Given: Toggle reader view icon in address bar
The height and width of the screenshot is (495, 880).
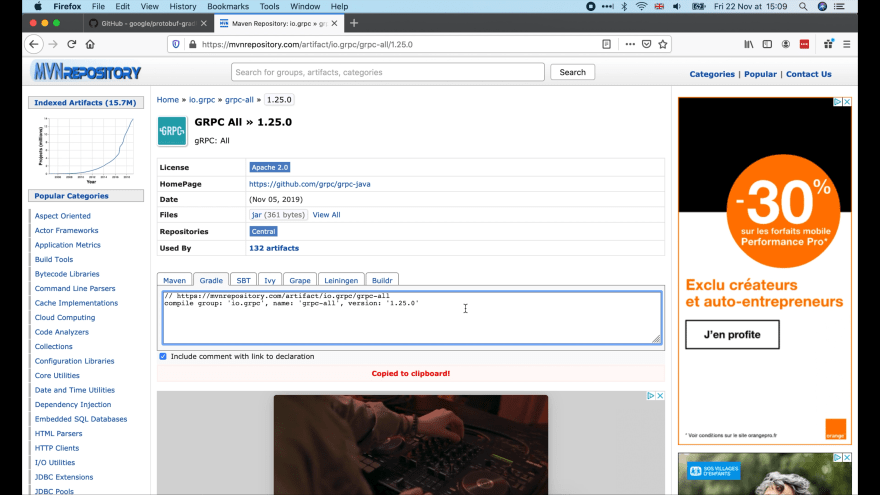Looking at the screenshot, I should coord(606,44).
